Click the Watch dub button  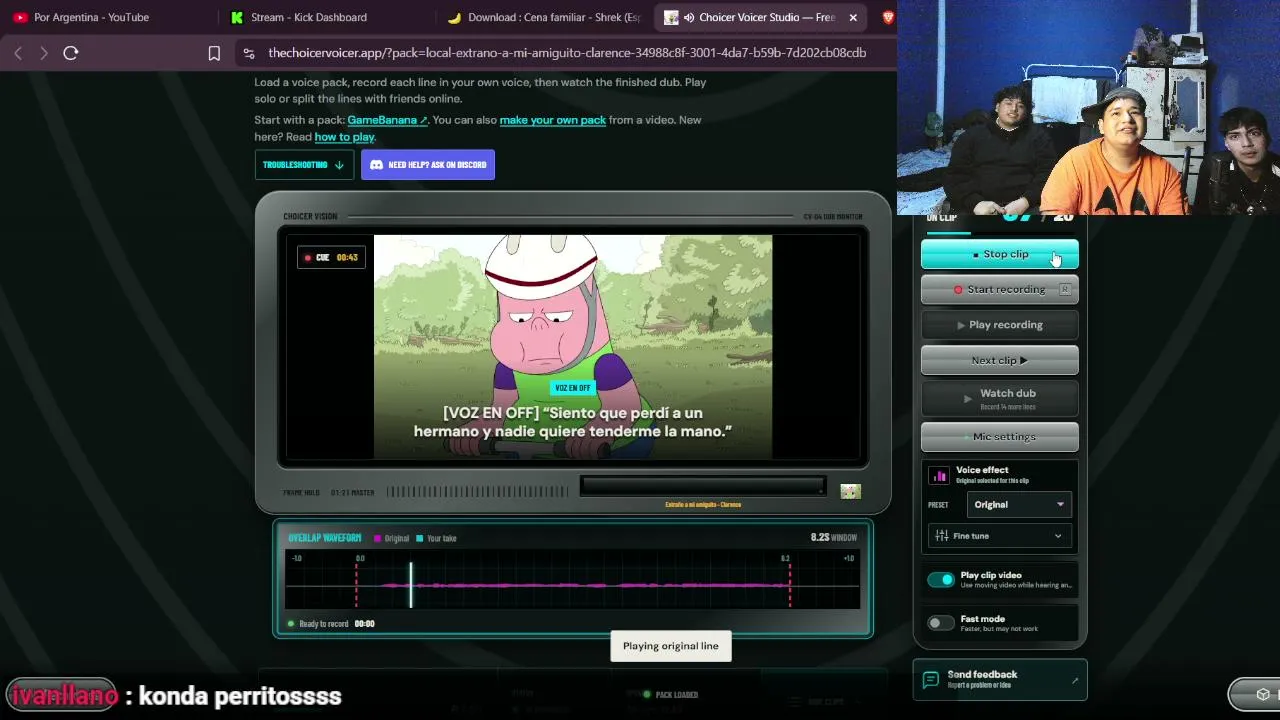(1000, 398)
